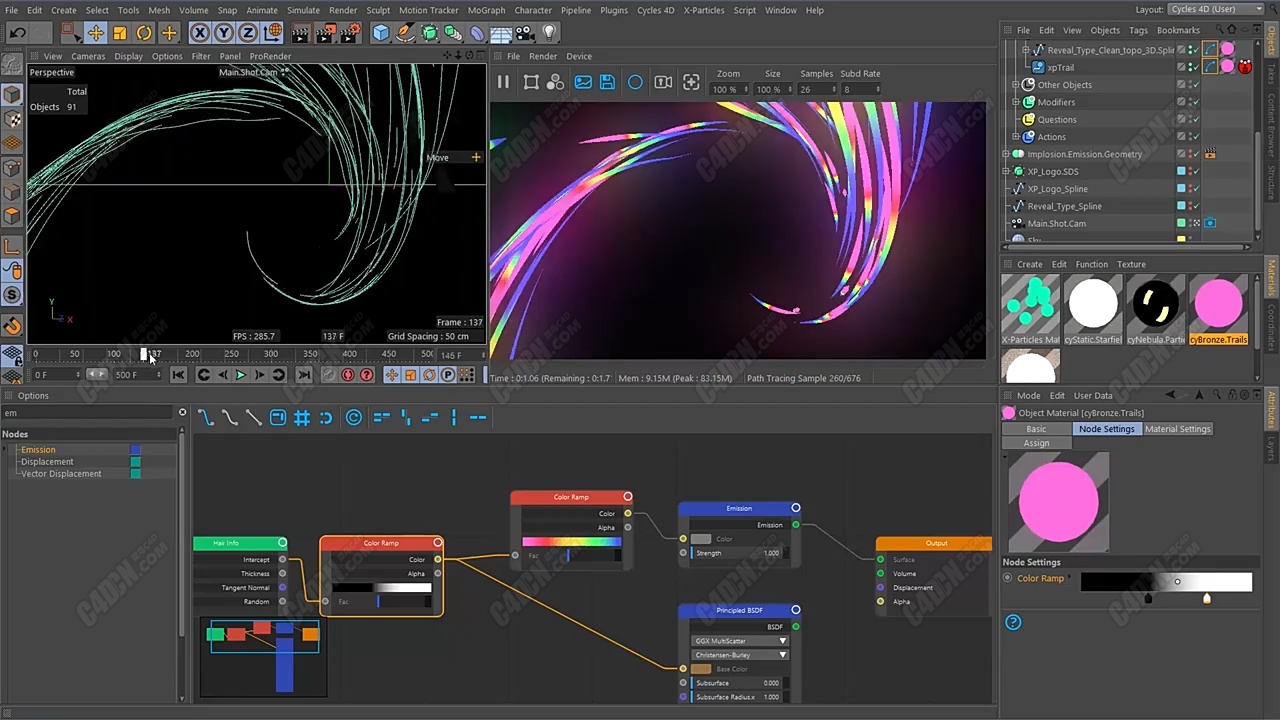Open the Christensen-Burley dropdown
Screen dimensions: 1280x720
point(740,655)
